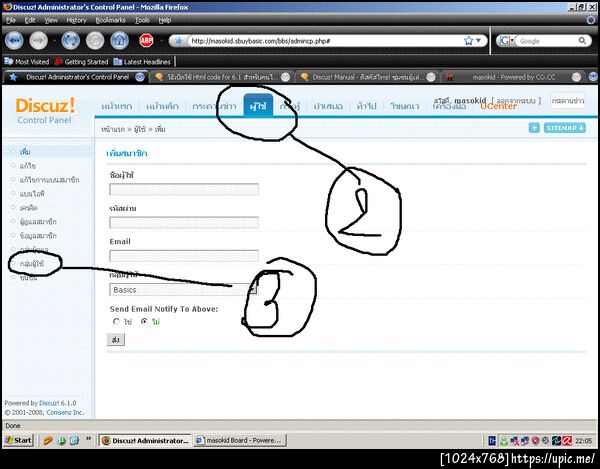The height and width of the screenshot is (469, 600).
Task: Close the Discuz! Administrator's Control Panel tab
Action: [x=140, y=77]
